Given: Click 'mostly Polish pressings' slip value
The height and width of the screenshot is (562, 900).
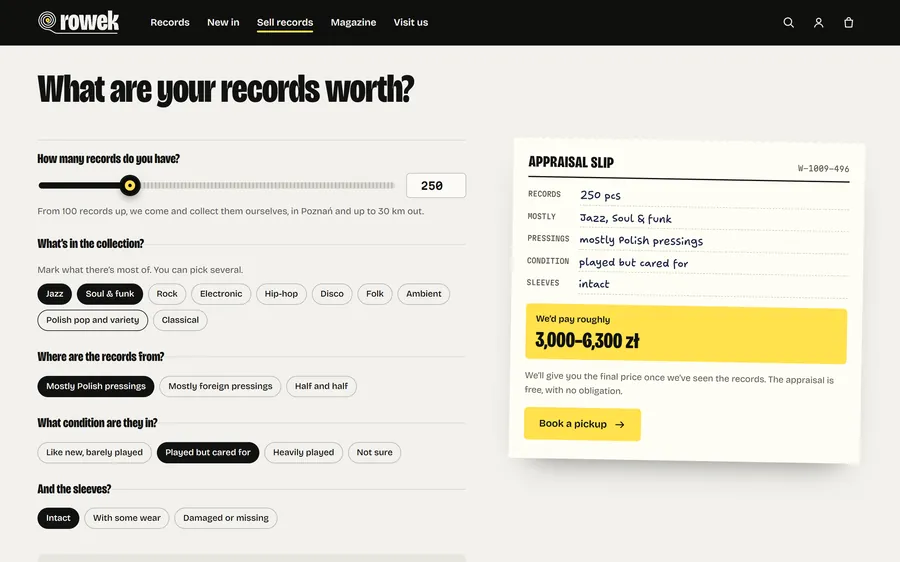Looking at the screenshot, I should click(641, 241).
